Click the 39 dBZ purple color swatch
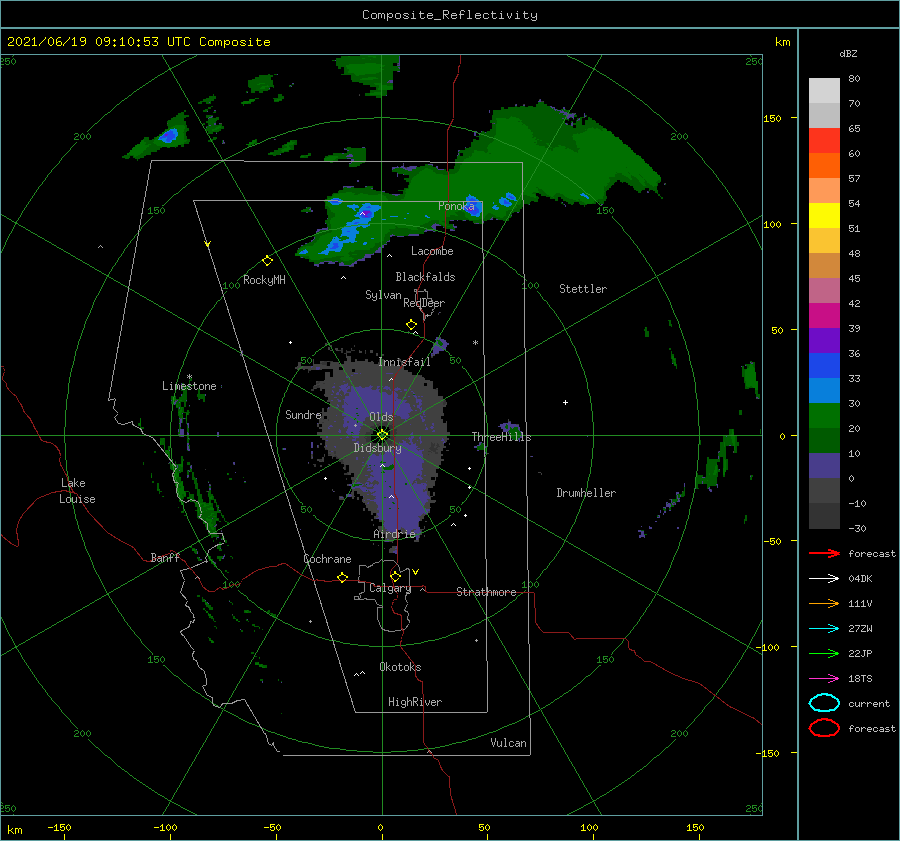900x841 pixels. [x=824, y=340]
